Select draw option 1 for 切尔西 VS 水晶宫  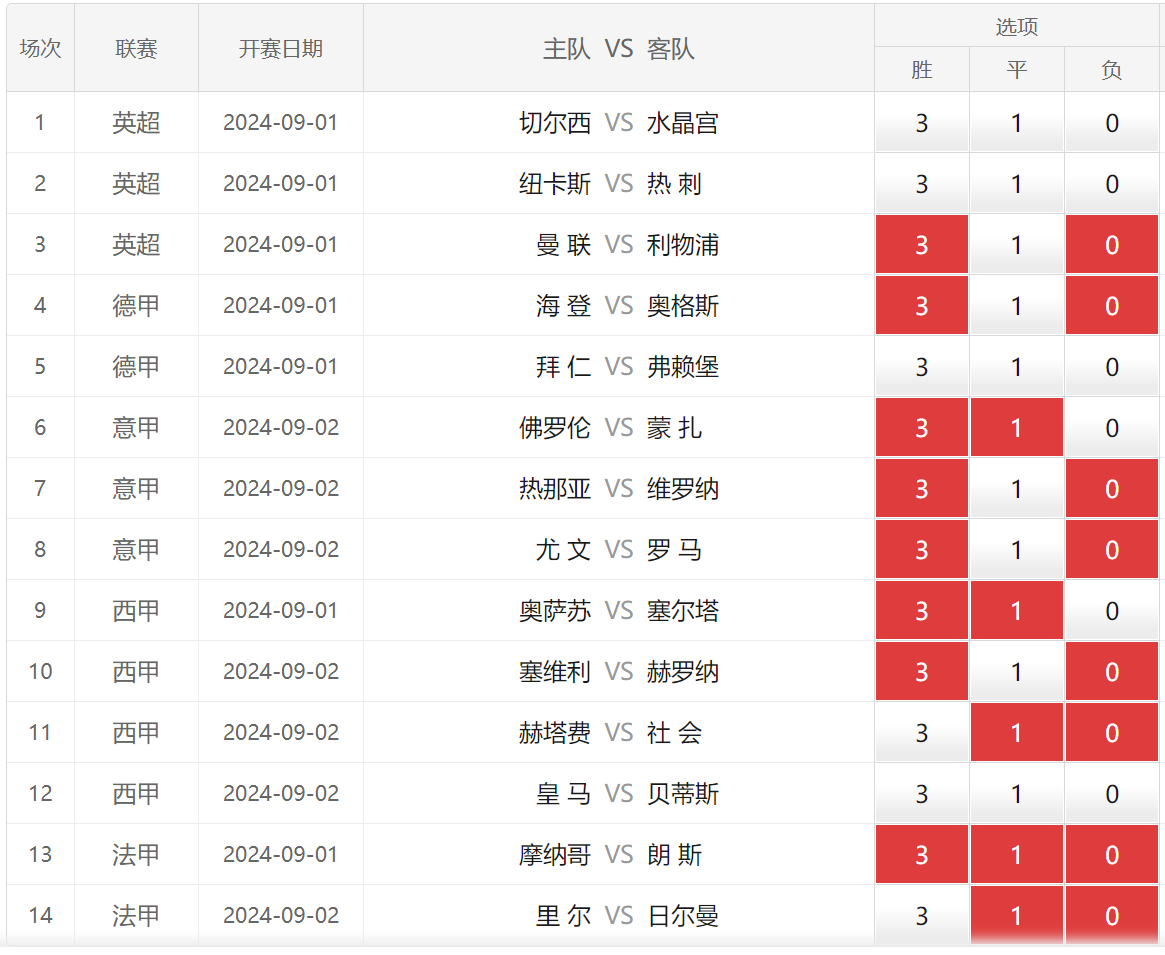tap(1016, 123)
